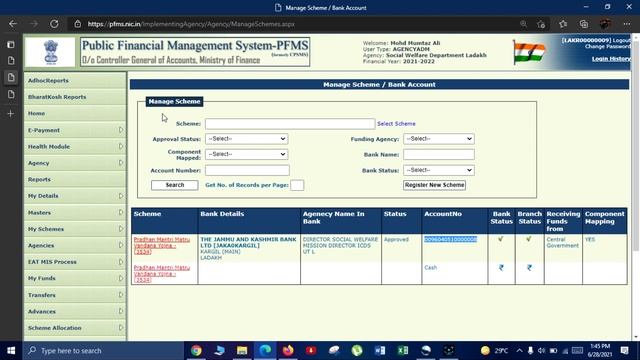Click the browser address bar URL
640x360 pixels.
191,24
